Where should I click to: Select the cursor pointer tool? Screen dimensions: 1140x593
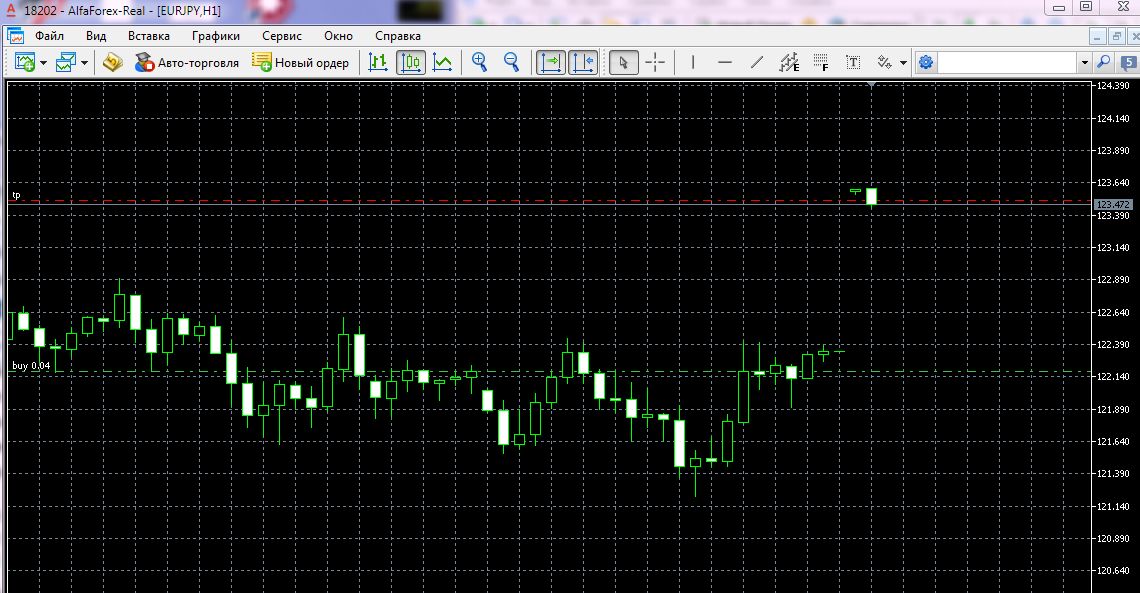coord(623,62)
